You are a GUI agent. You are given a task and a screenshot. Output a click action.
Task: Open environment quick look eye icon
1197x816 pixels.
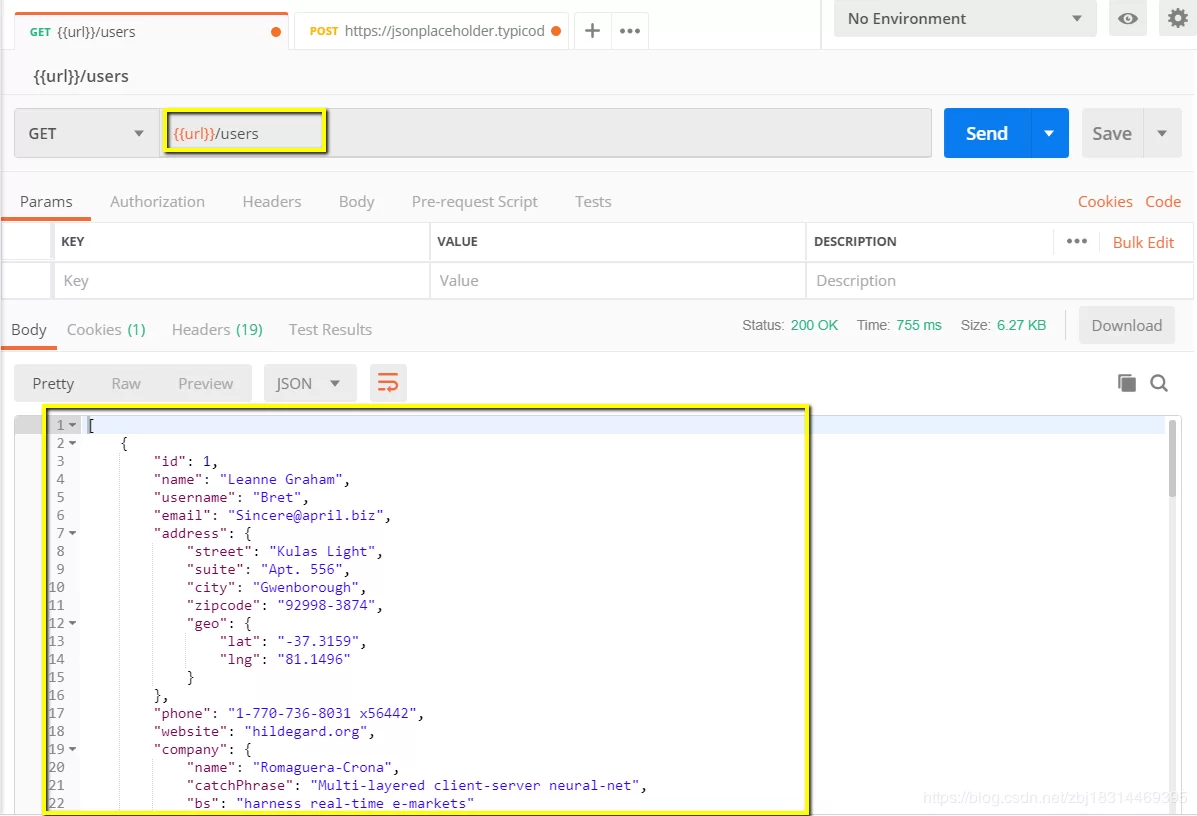(x=1128, y=19)
